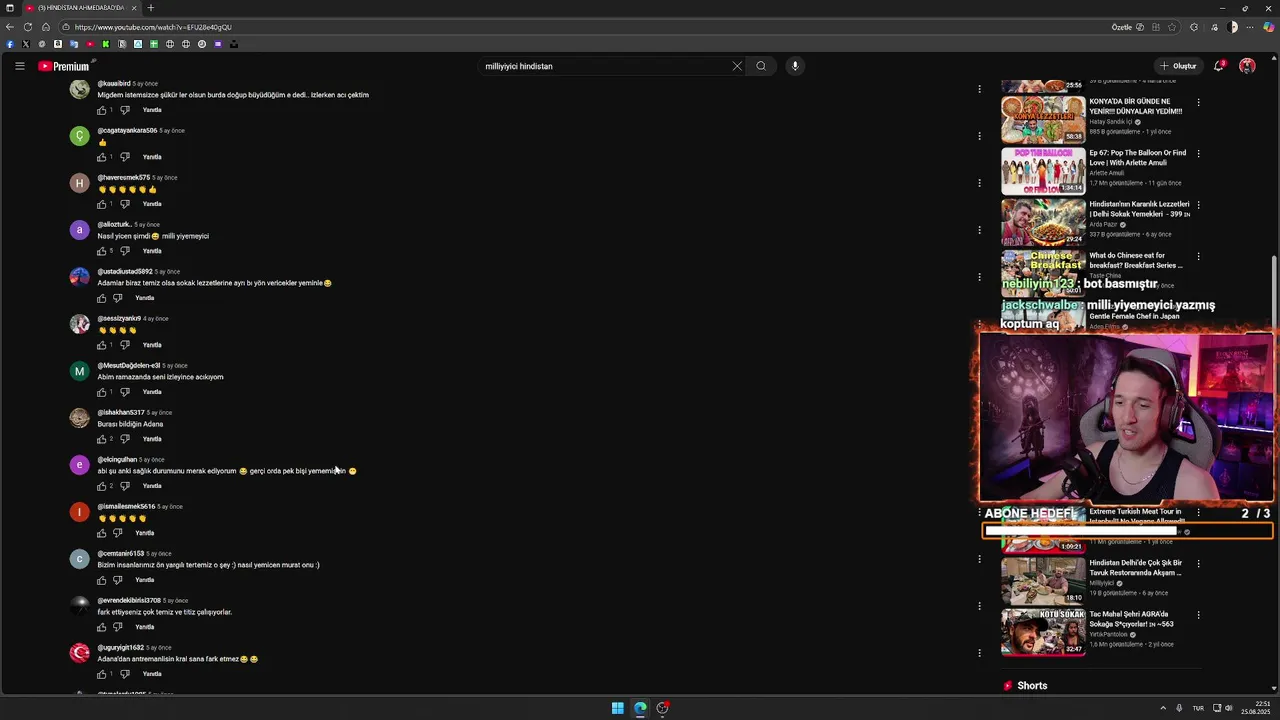The image size is (1280, 720).
Task: Open the browser home button
Action: point(46,27)
